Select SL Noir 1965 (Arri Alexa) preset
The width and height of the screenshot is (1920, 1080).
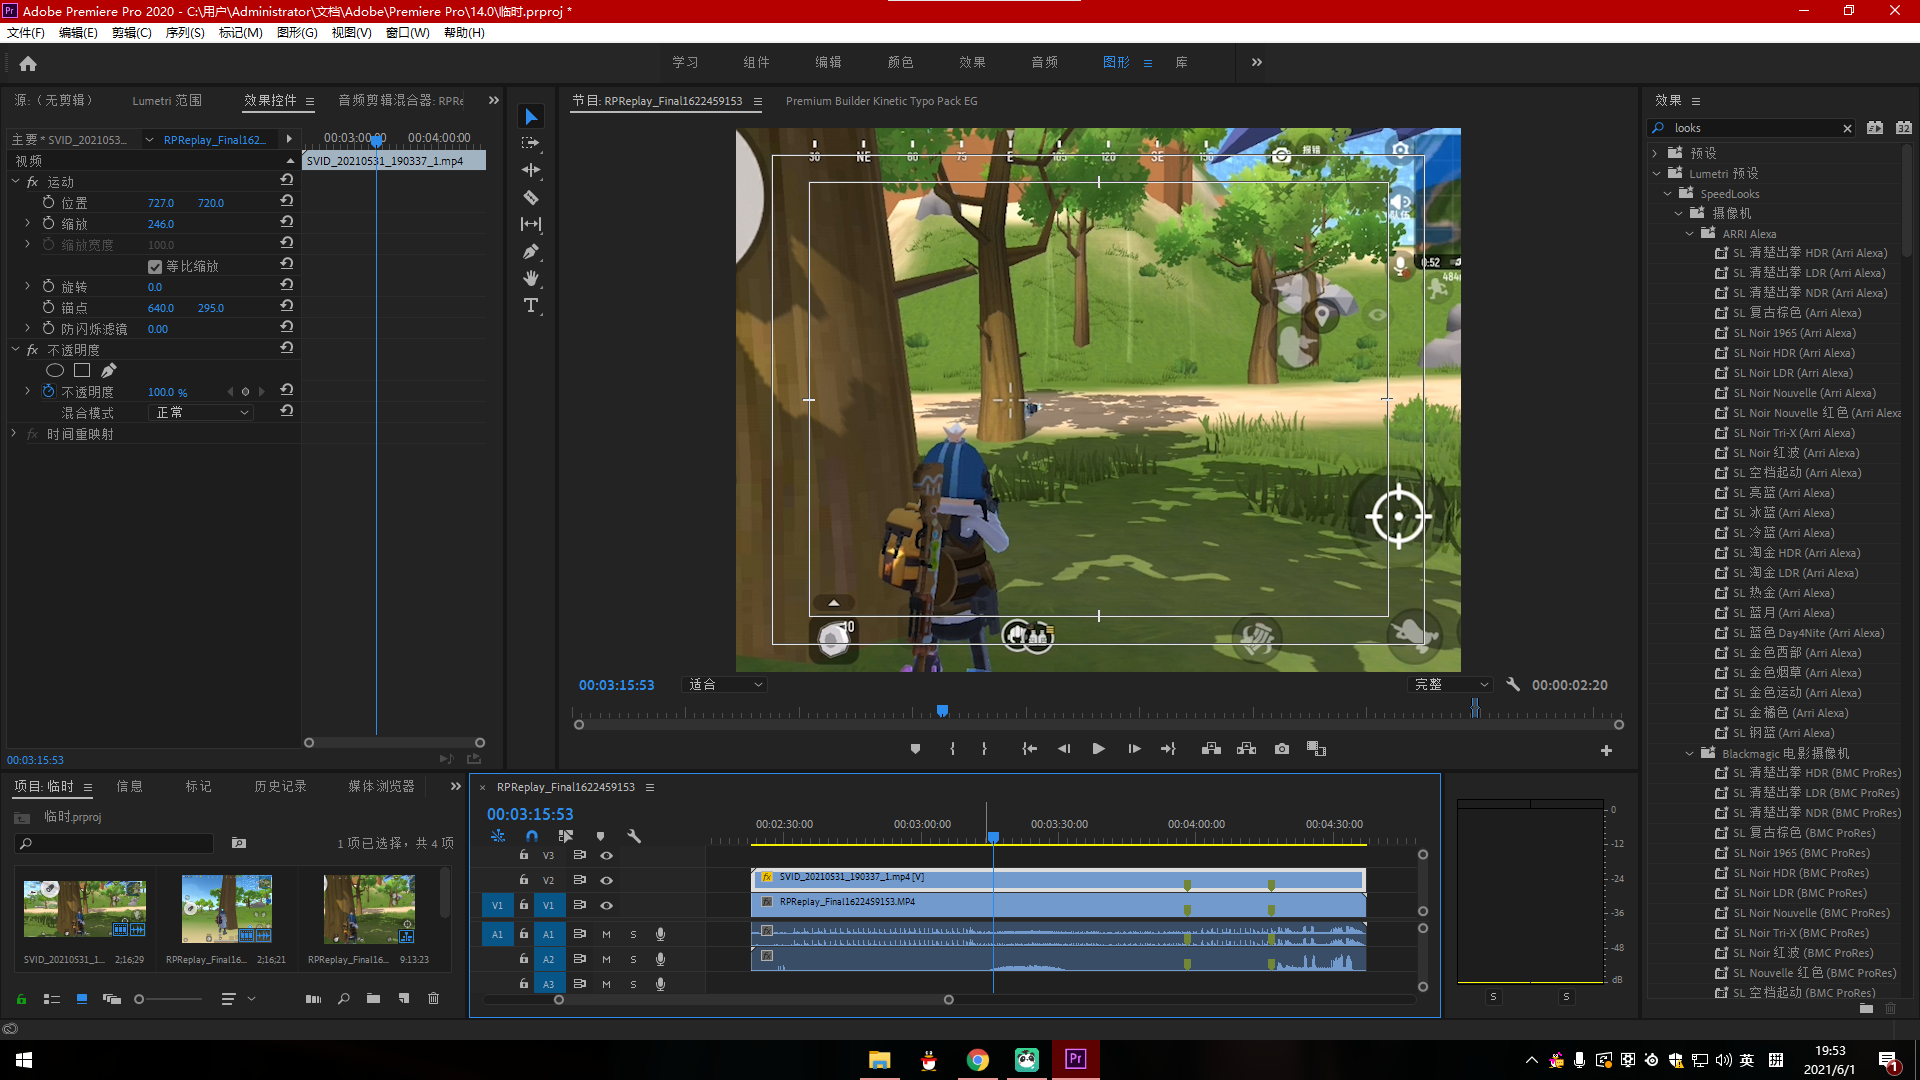[x=1793, y=333]
